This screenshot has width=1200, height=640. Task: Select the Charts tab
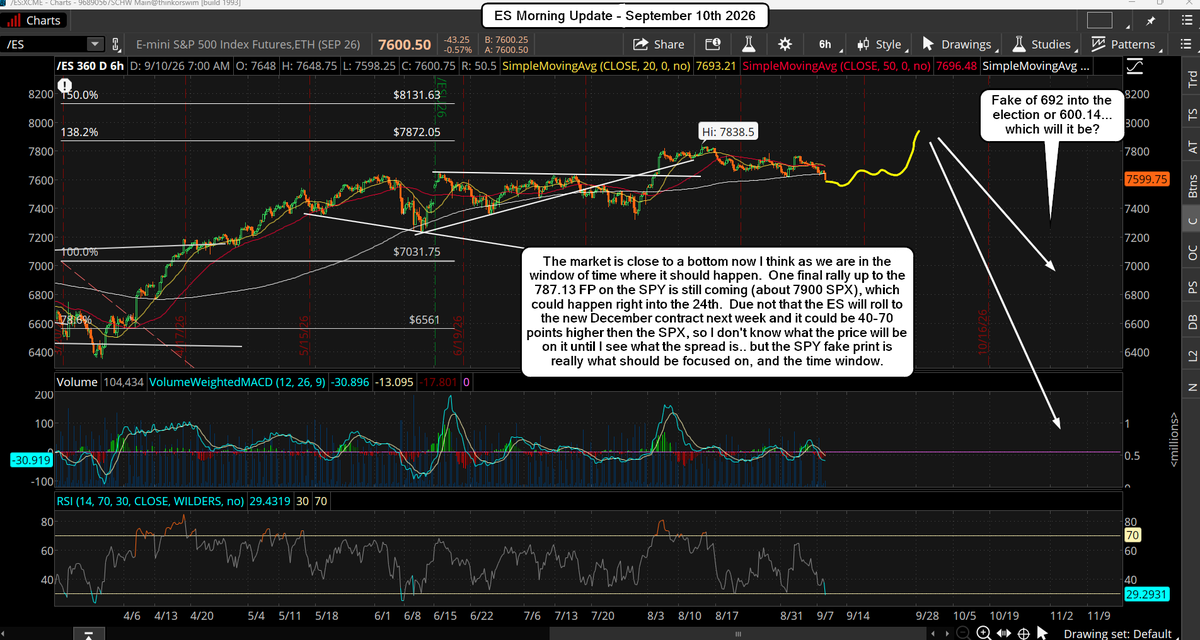pyautogui.click(x=34, y=20)
